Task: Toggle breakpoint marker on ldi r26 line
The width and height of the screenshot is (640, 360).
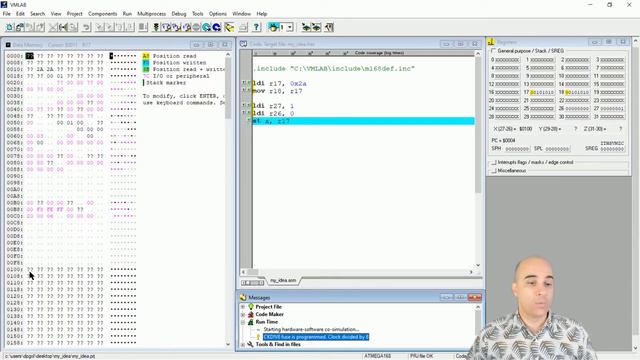Action: (246, 113)
